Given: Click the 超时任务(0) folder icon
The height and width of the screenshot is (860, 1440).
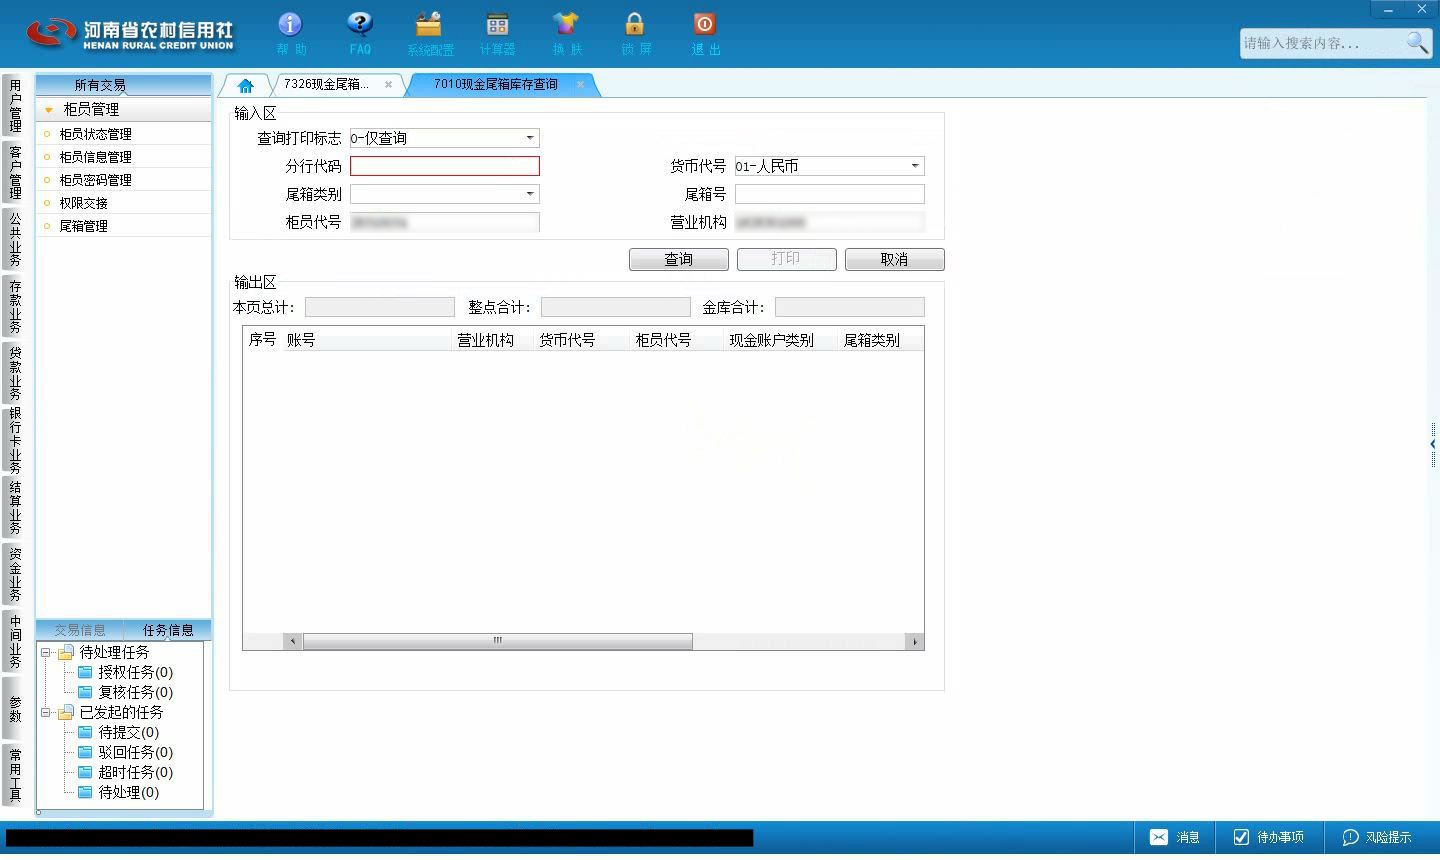Looking at the screenshot, I should point(85,772).
